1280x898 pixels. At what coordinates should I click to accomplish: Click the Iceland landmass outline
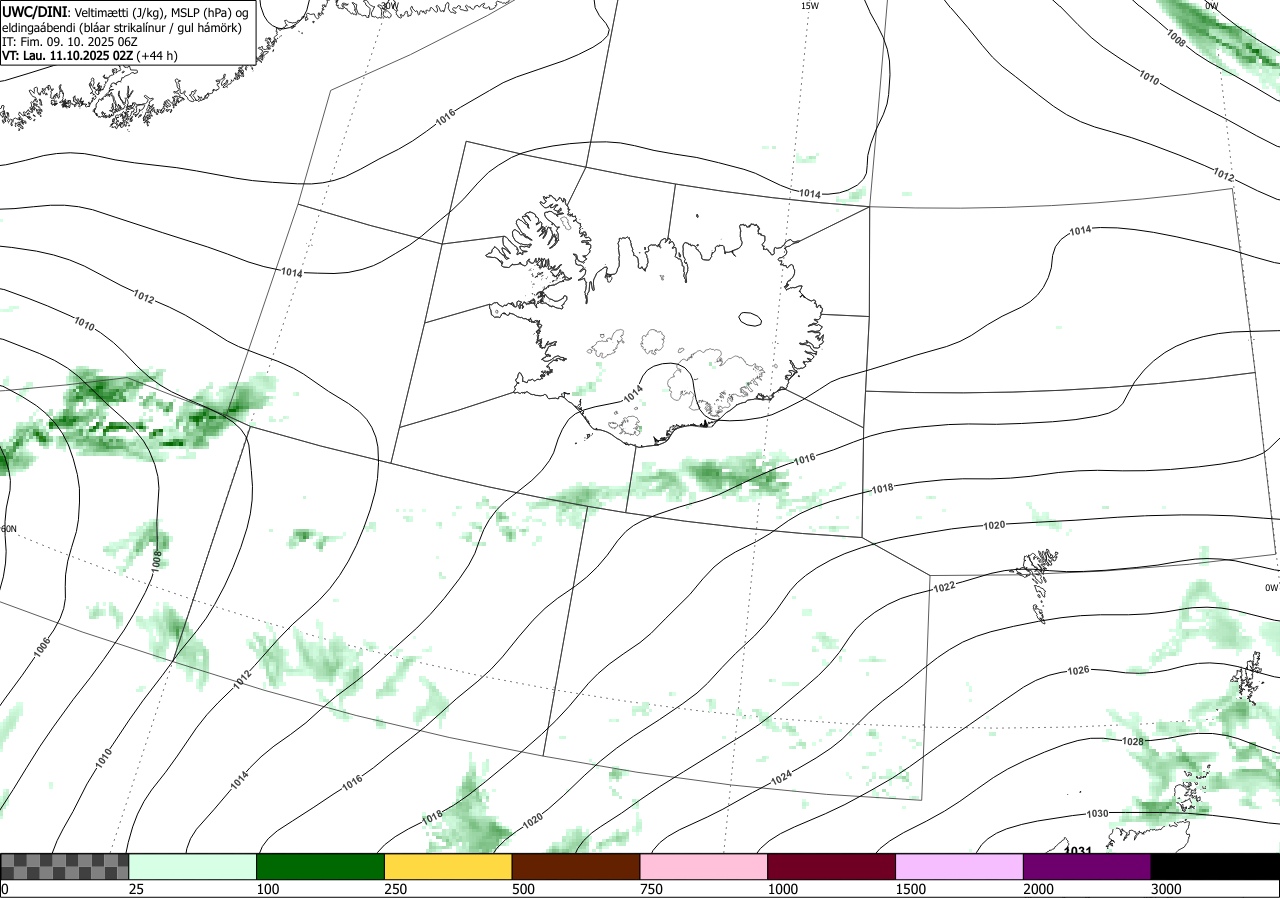tap(657, 320)
